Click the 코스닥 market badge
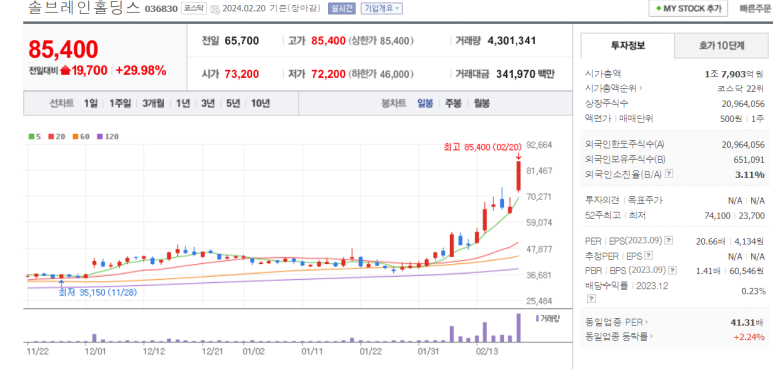The width and height of the screenshot is (773, 369). pos(194,8)
